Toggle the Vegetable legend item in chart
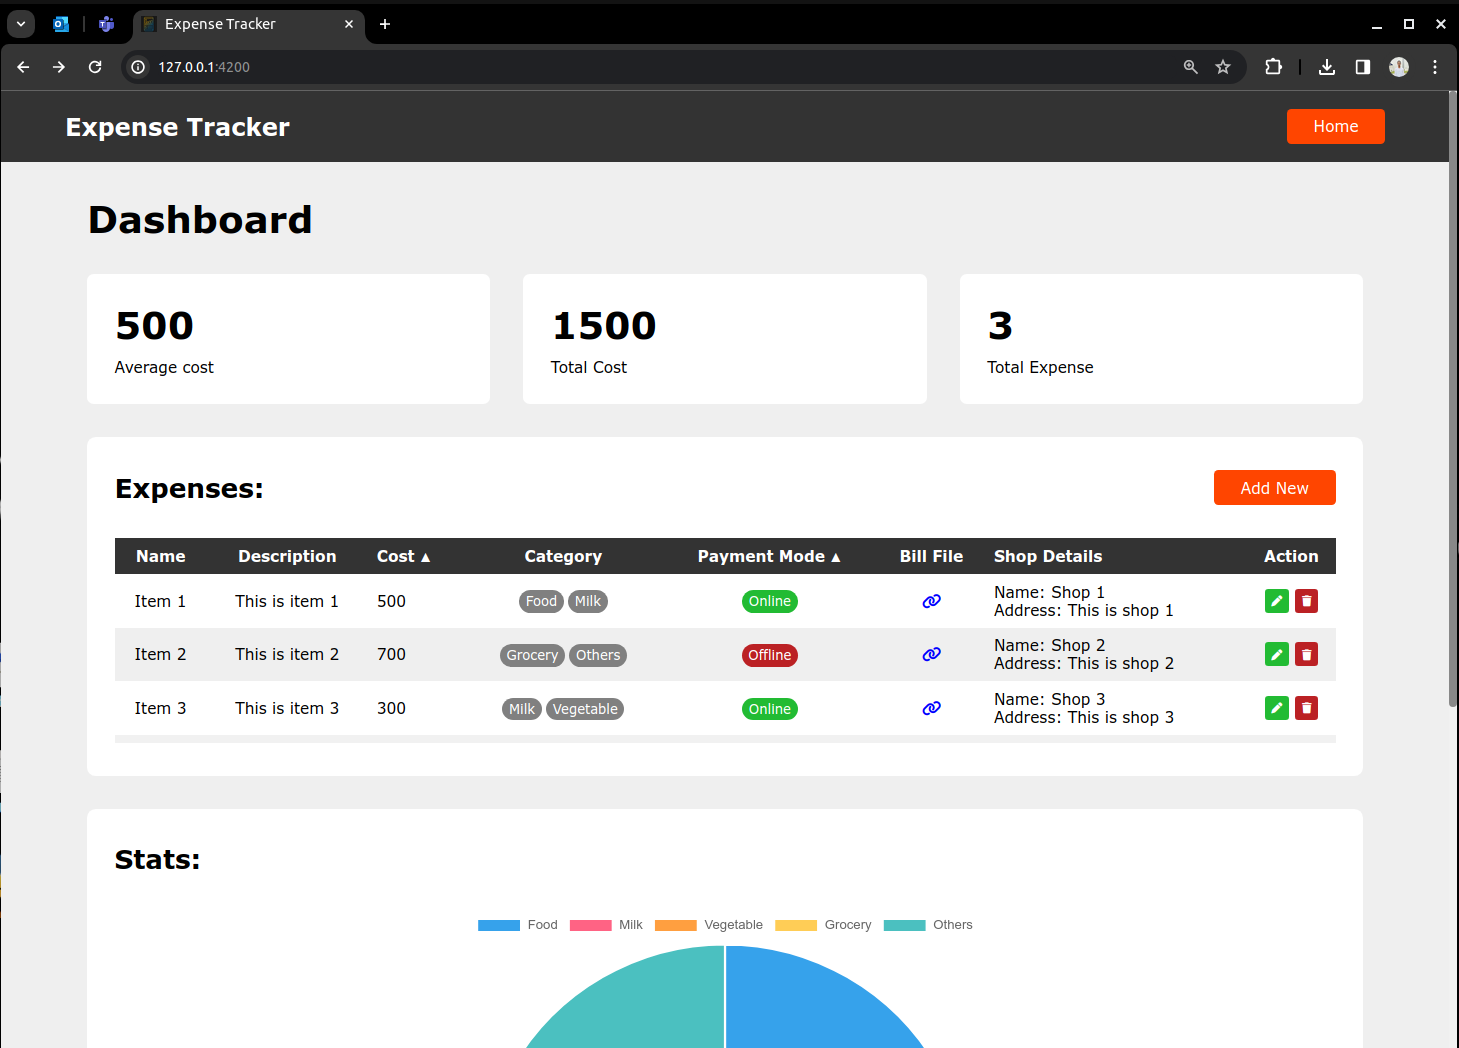The width and height of the screenshot is (1459, 1048). click(709, 925)
